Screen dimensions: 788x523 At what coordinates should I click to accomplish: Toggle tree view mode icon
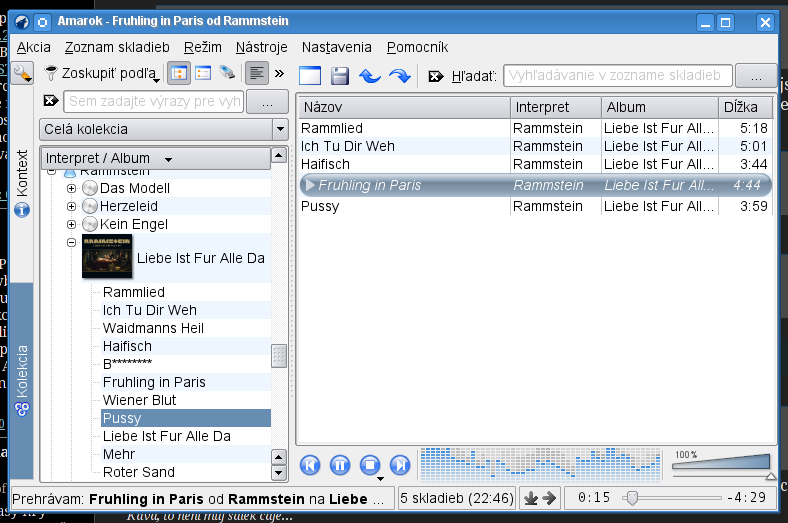pos(178,73)
